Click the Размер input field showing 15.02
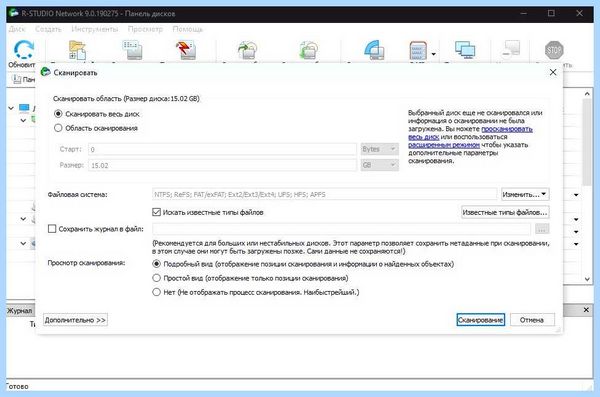 click(222, 165)
